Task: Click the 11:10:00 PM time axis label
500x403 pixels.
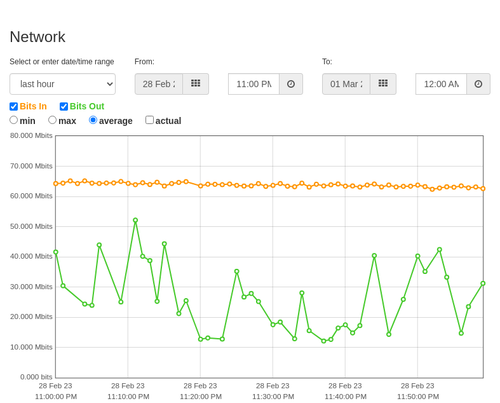Action: pyautogui.click(x=128, y=397)
